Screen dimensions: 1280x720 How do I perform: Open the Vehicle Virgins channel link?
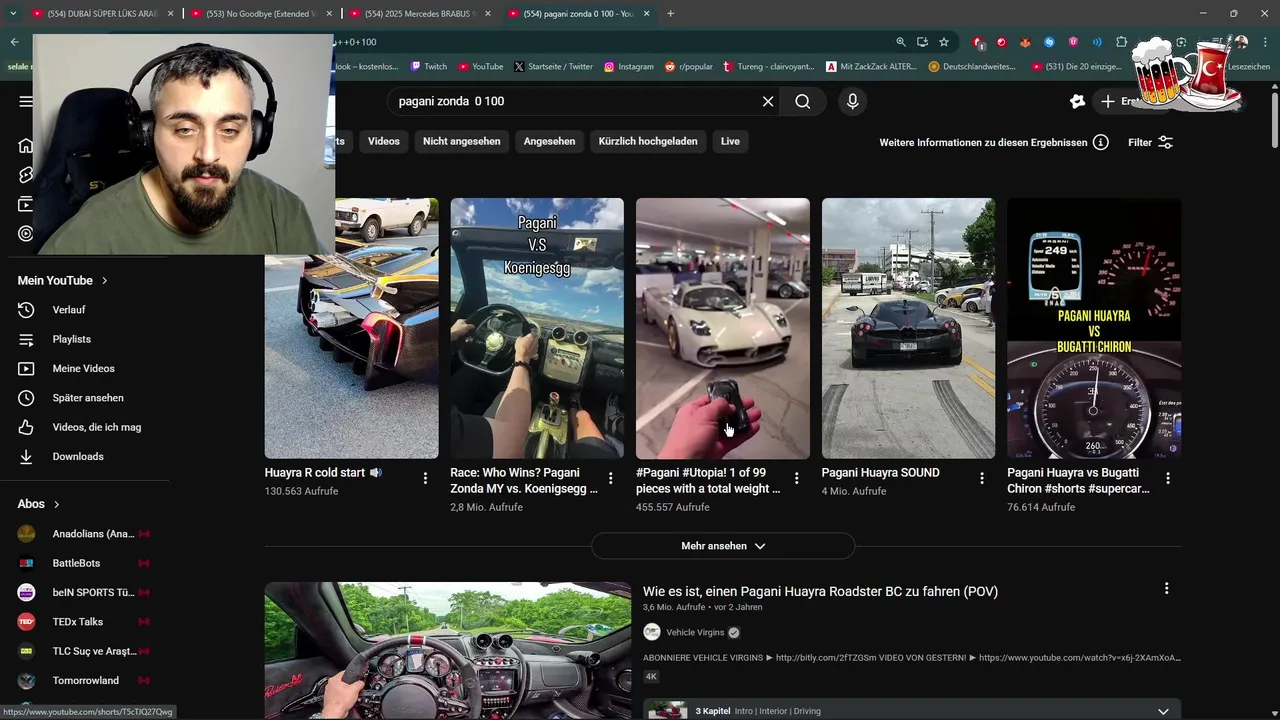695,632
